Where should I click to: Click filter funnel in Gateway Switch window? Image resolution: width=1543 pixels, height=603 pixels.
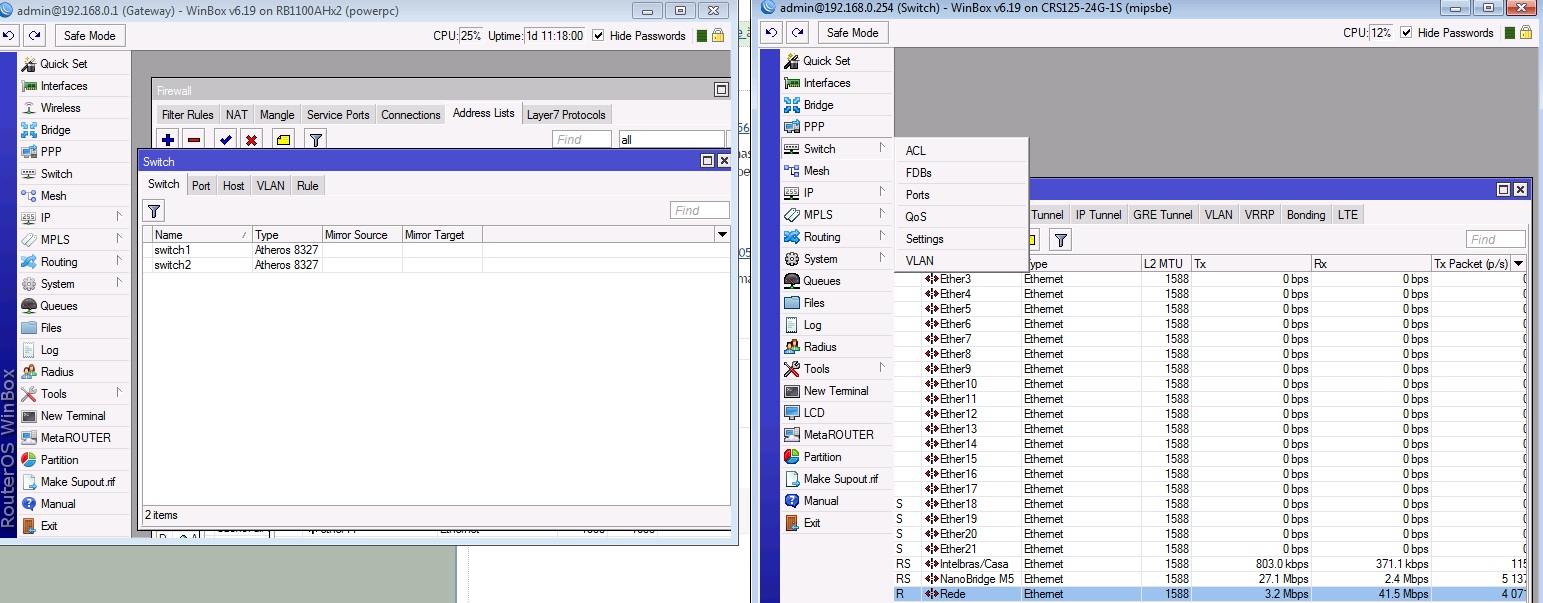(x=154, y=210)
